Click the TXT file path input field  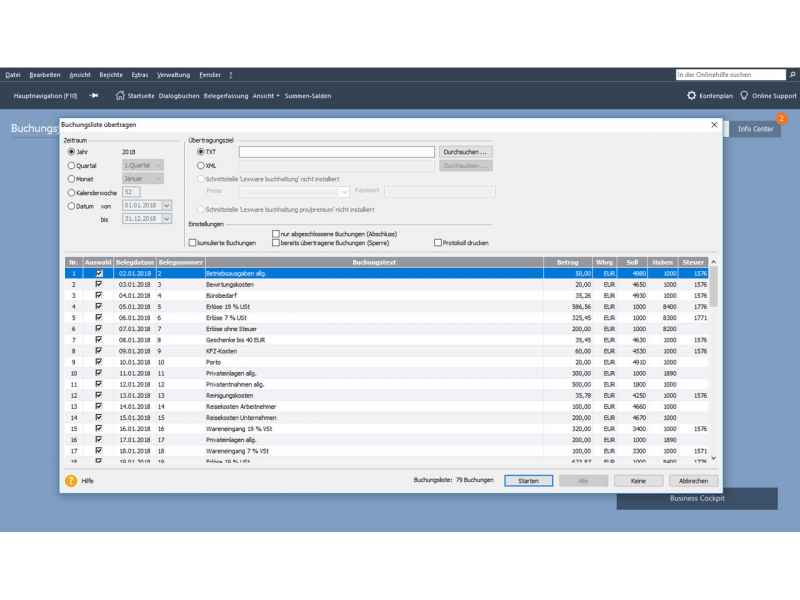[336, 152]
